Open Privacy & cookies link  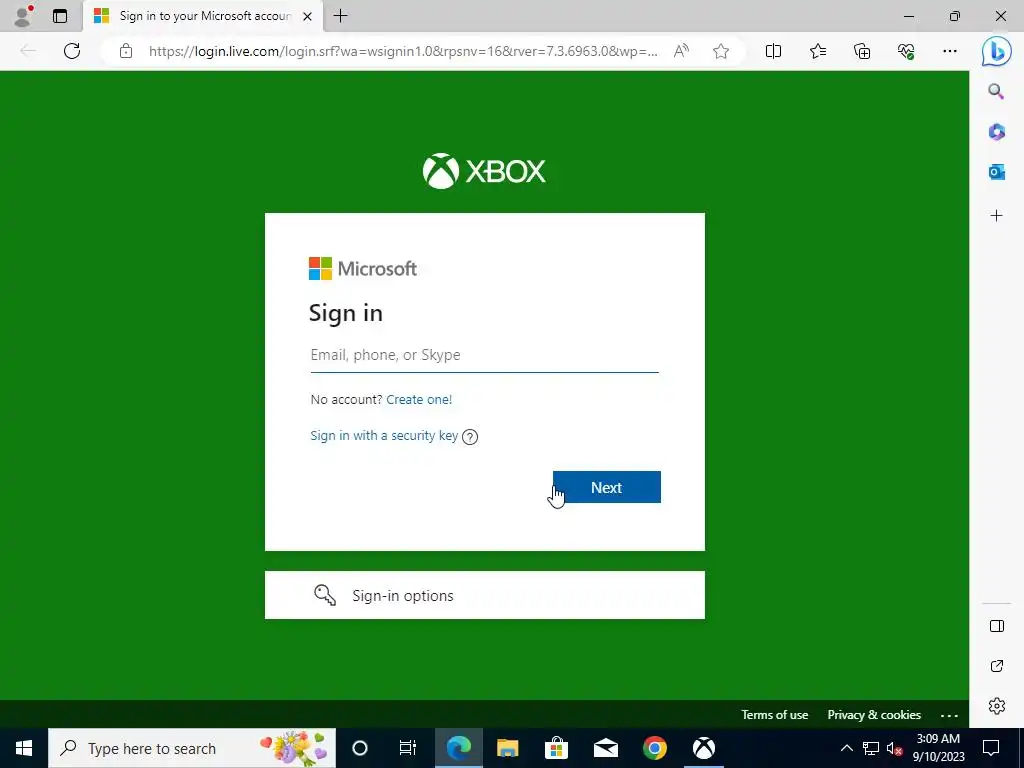click(874, 715)
